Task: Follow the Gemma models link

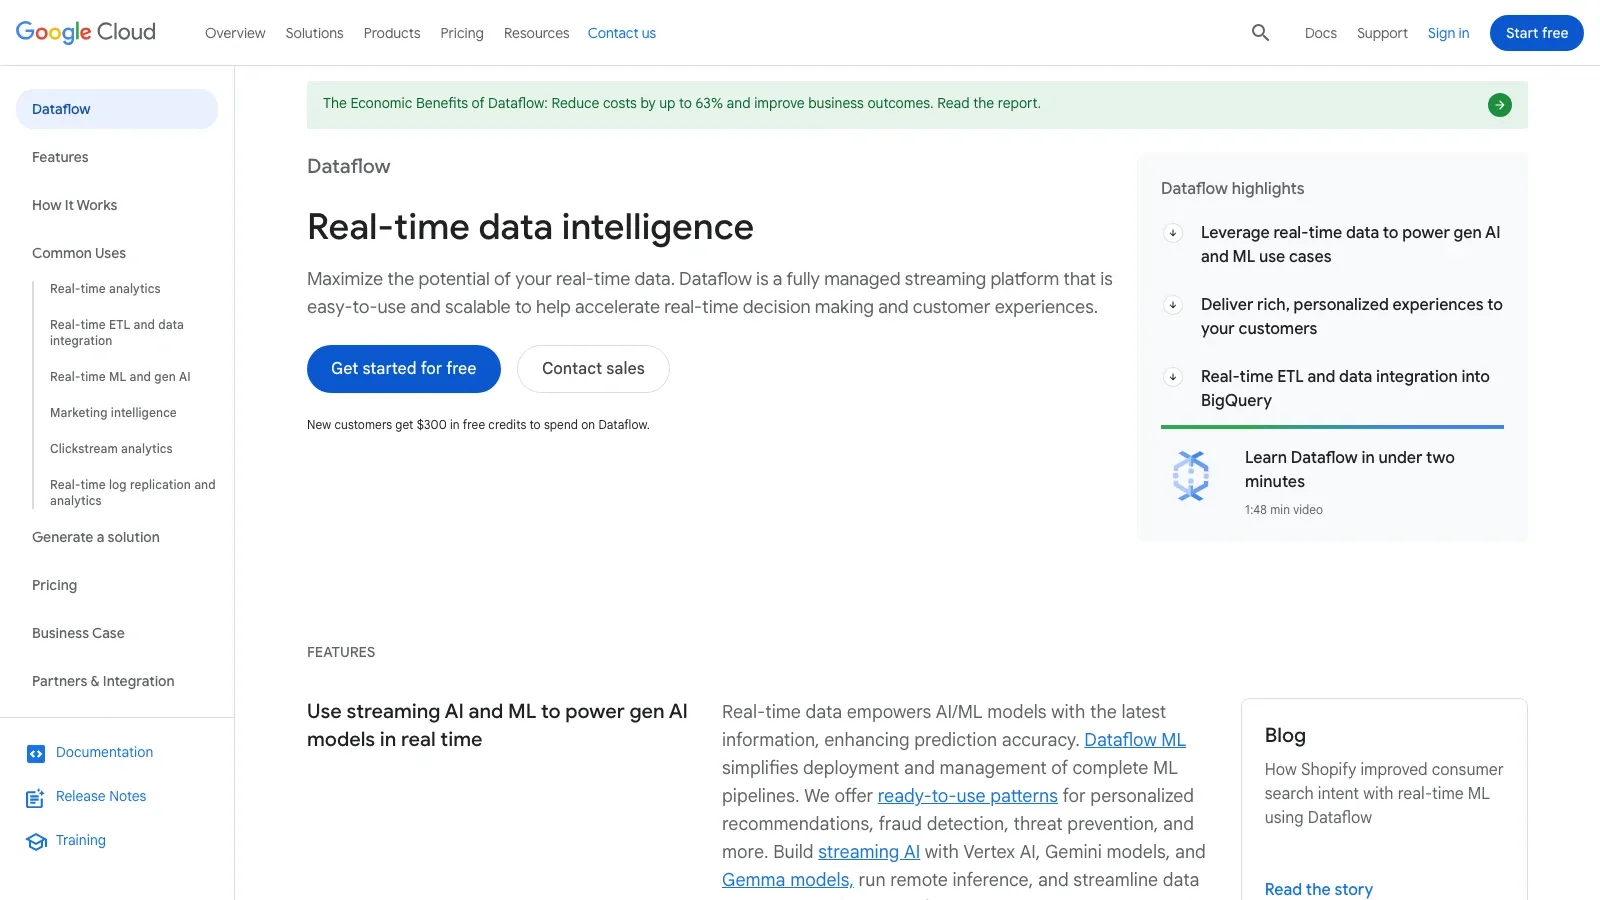Action: click(787, 880)
